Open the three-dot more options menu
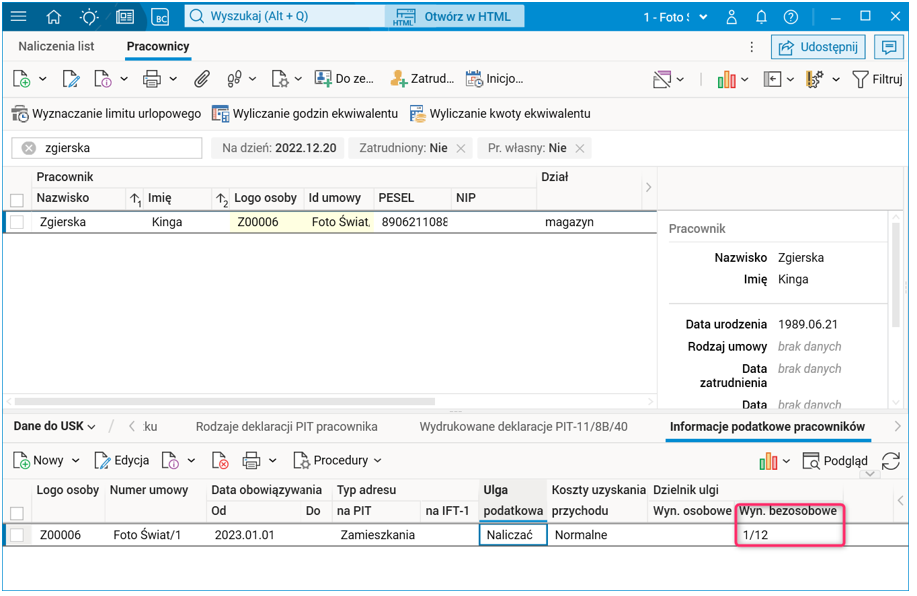This screenshot has width=917, height=596. tap(751, 47)
